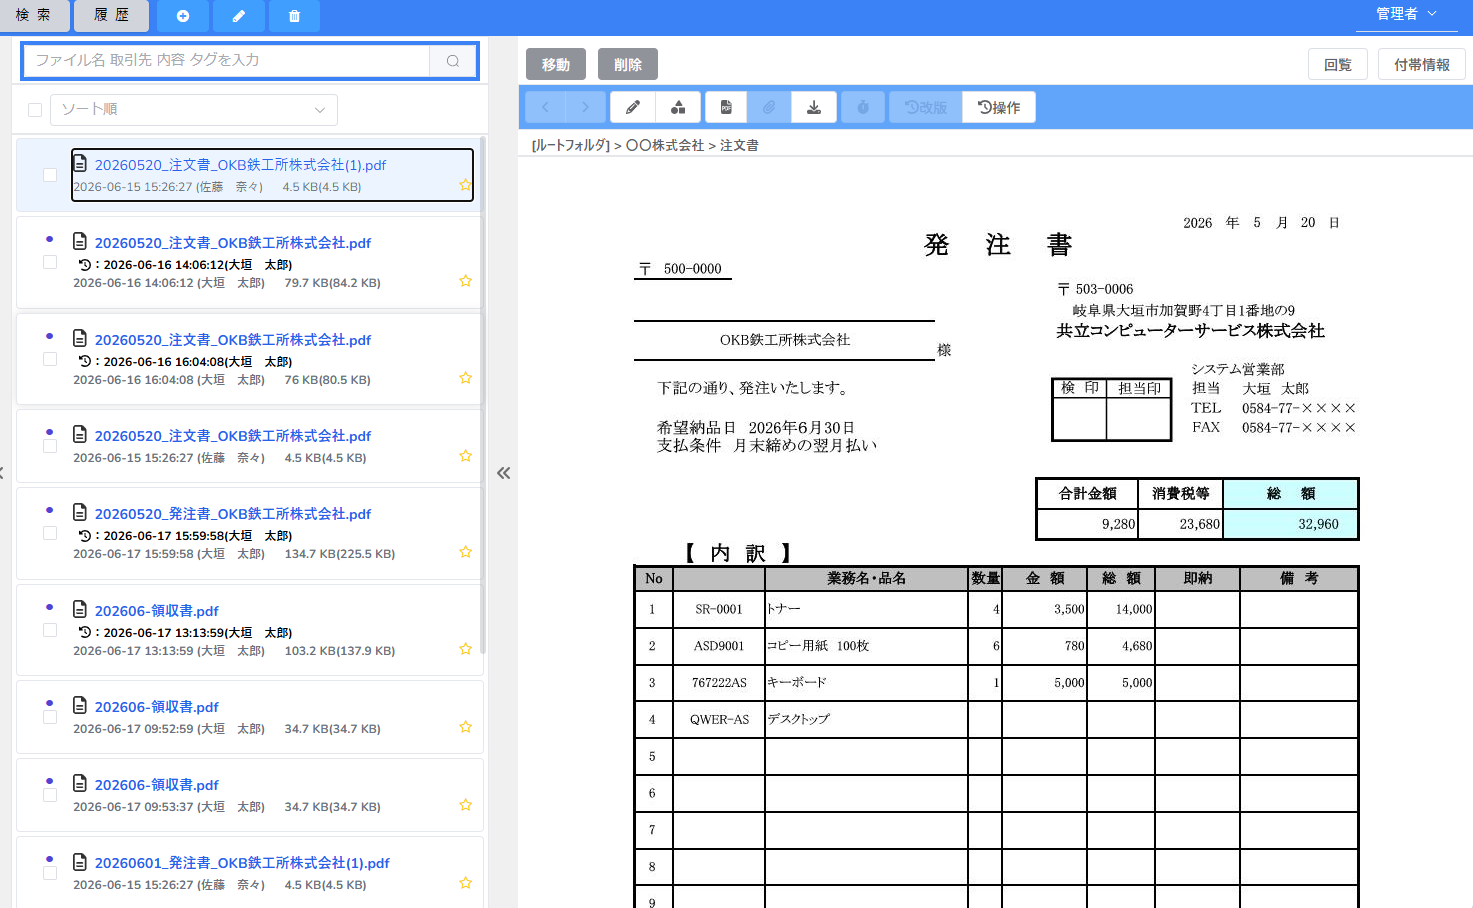
Task: Star the 領収書 file dated 13:13:59
Action: tap(465, 649)
